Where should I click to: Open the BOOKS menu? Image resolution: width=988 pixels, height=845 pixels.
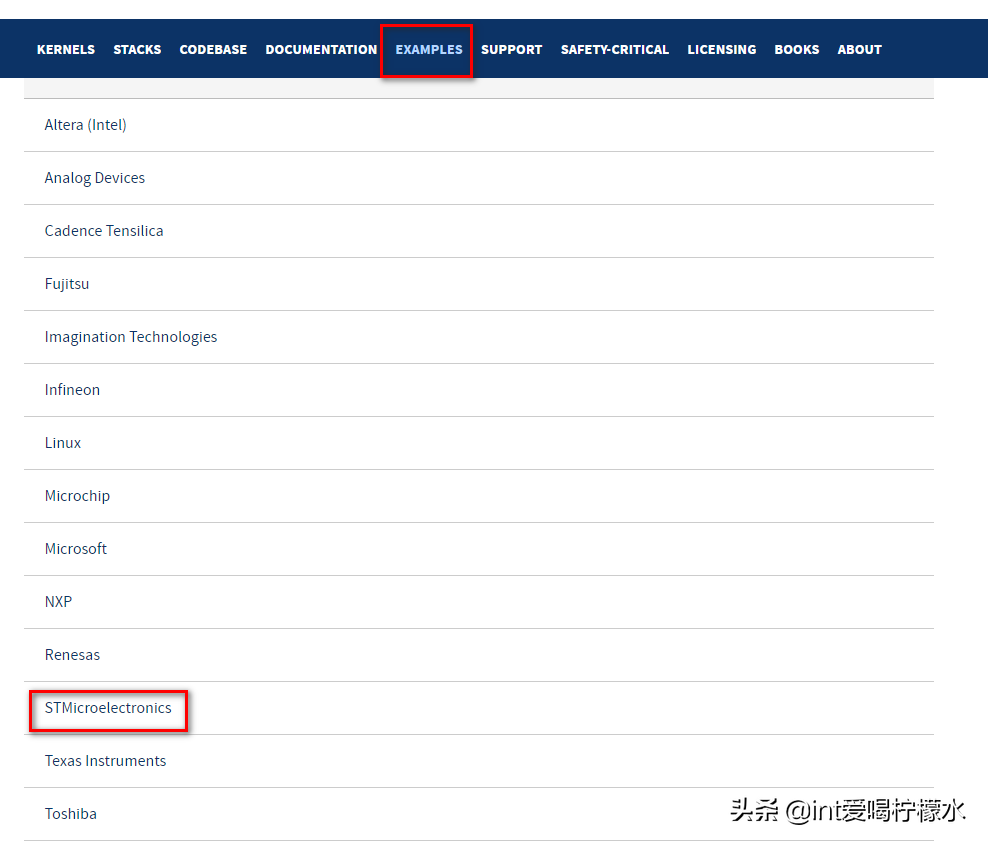click(796, 49)
